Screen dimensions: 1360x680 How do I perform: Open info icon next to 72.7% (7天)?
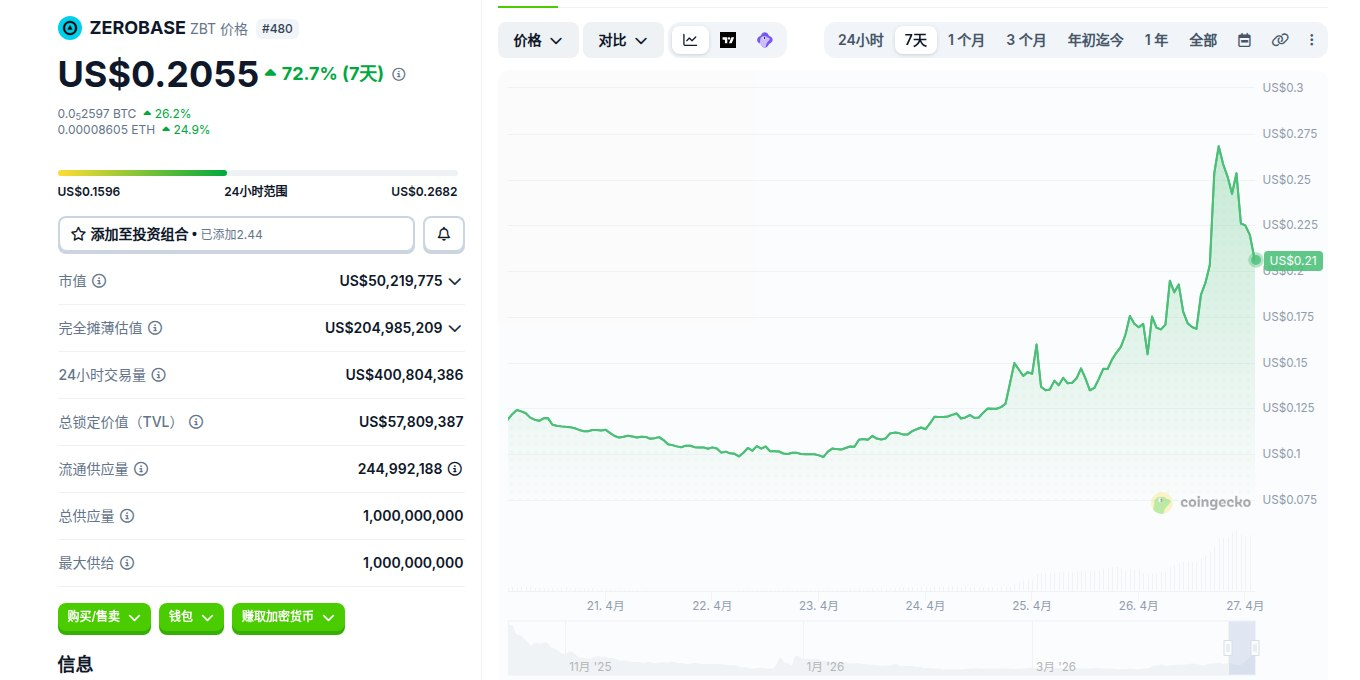[x=399, y=74]
